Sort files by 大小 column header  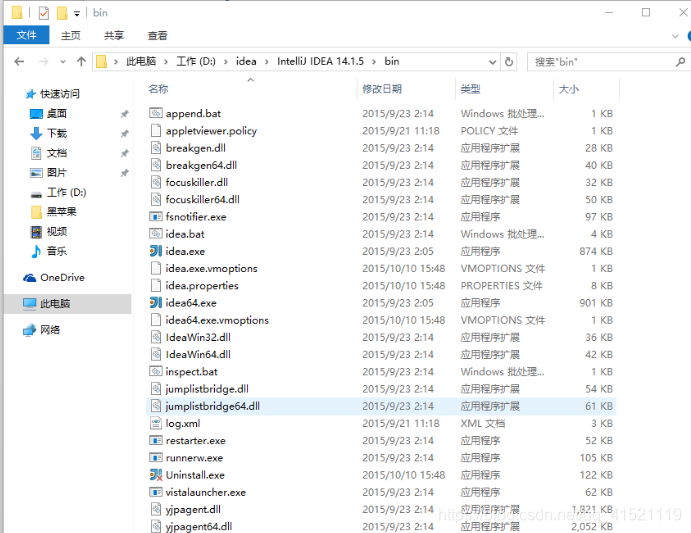tap(568, 89)
